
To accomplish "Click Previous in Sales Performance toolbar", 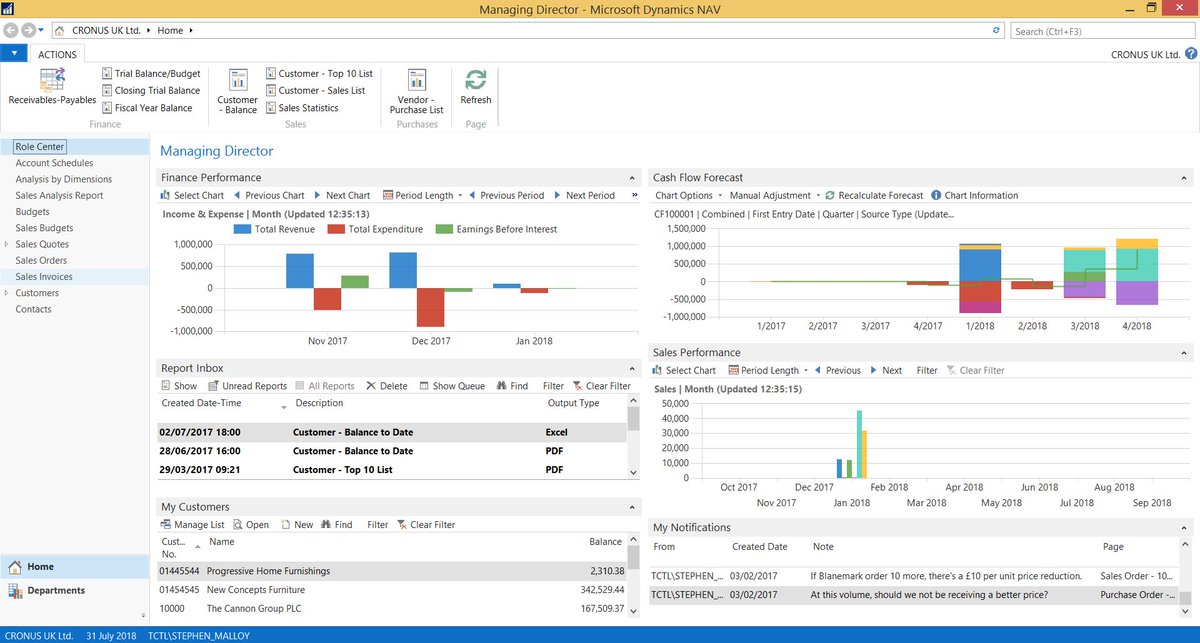I will pyautogui.click(x=837, y=370).
